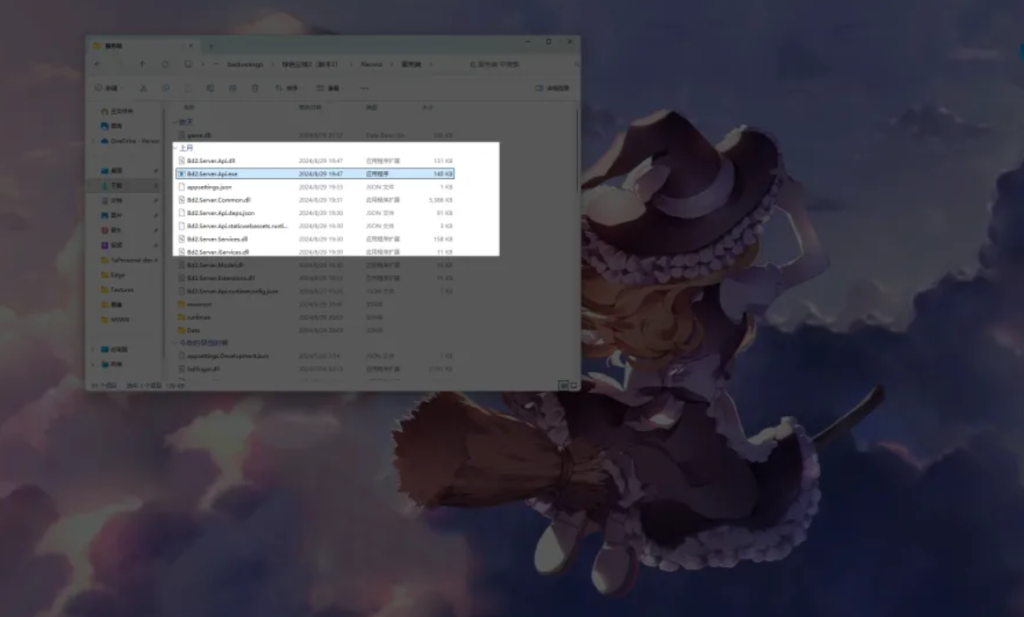Collapse the earlier this year group

tap(176, 343)
